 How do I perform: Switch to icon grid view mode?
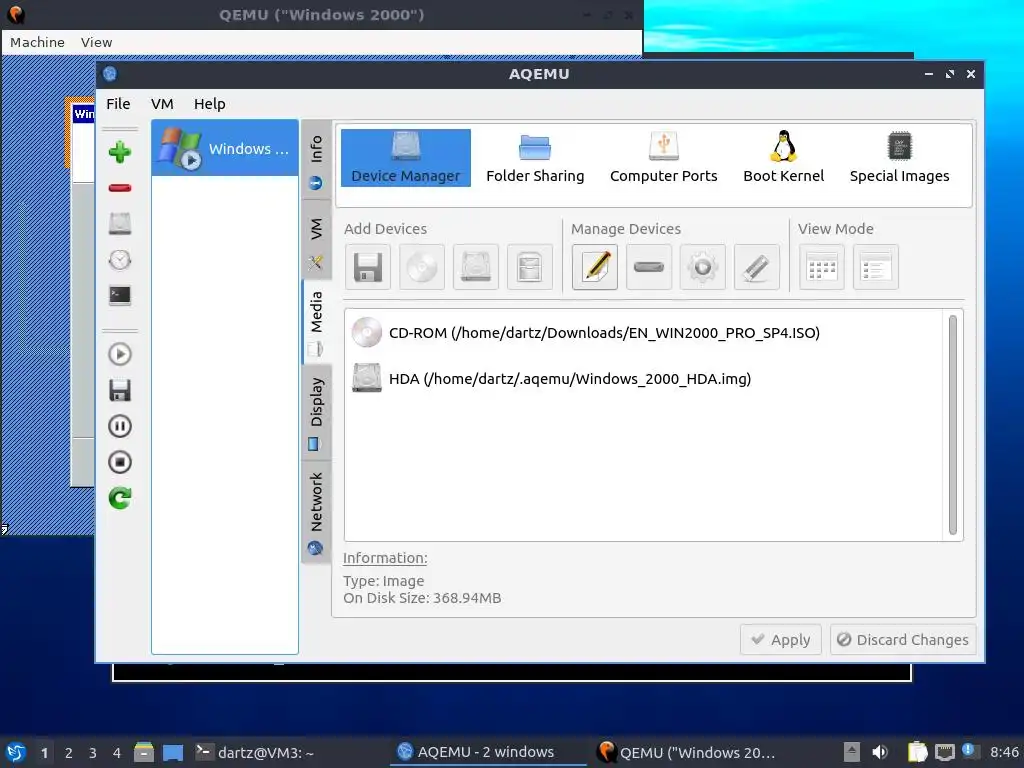tap(822, 267)
